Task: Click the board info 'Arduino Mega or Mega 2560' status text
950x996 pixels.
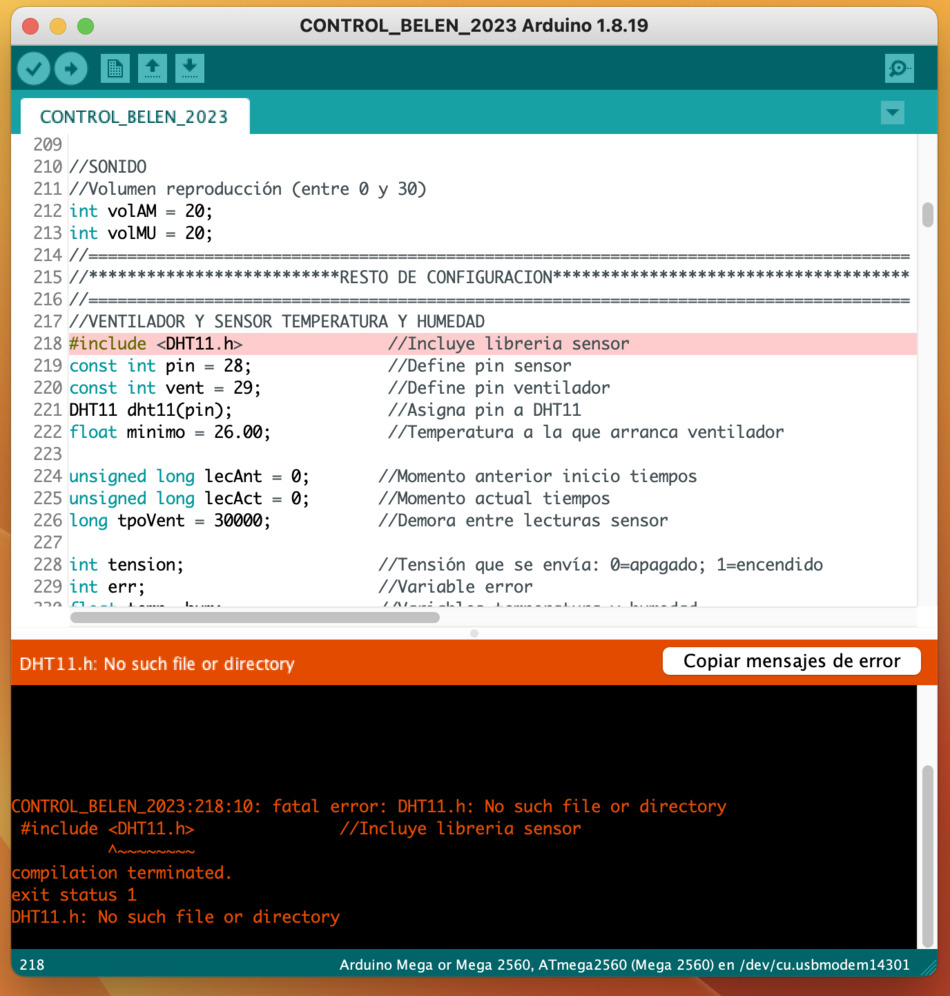Action: (624, 965)
